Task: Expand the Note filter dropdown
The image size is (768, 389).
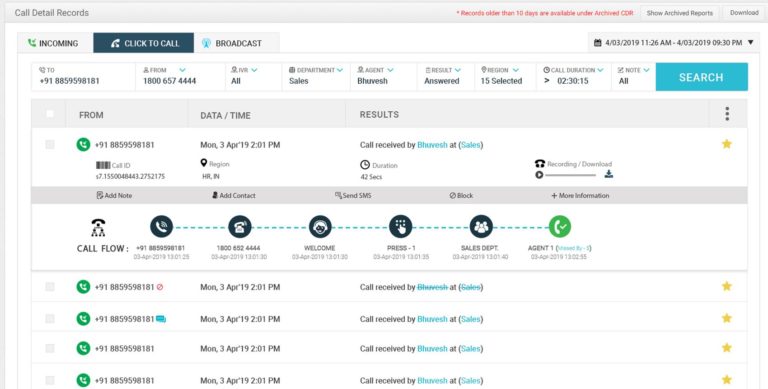Action: pyautogui.click(x=646, y=70)
